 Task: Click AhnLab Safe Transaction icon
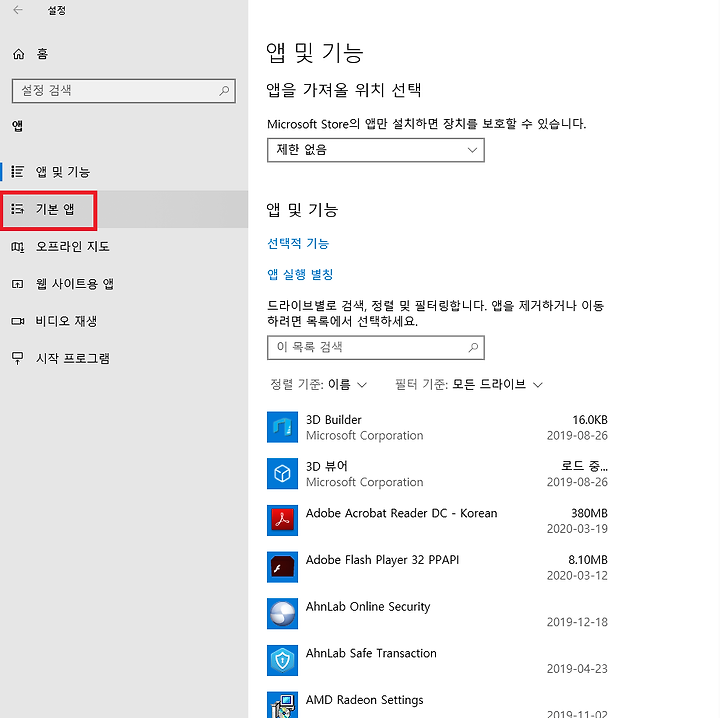(x=282, y=661)
